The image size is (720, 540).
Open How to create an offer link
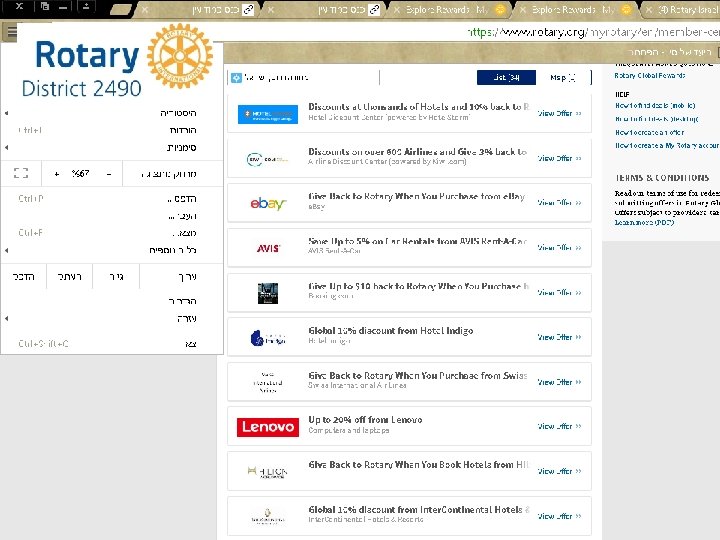tap(649, 132)
